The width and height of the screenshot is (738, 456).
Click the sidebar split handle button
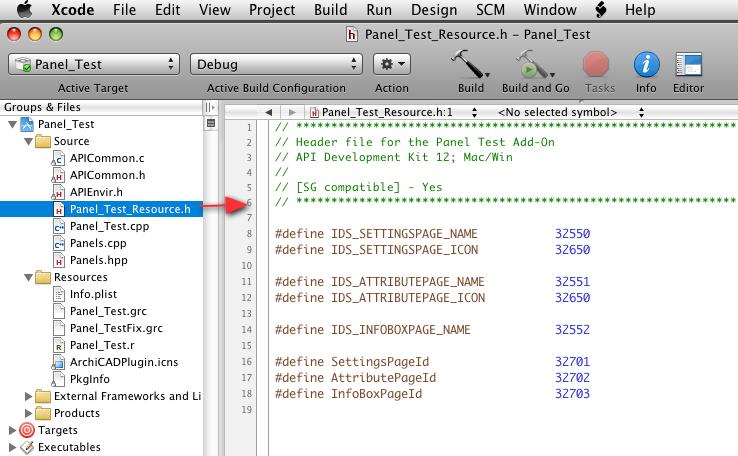point(210,107)
